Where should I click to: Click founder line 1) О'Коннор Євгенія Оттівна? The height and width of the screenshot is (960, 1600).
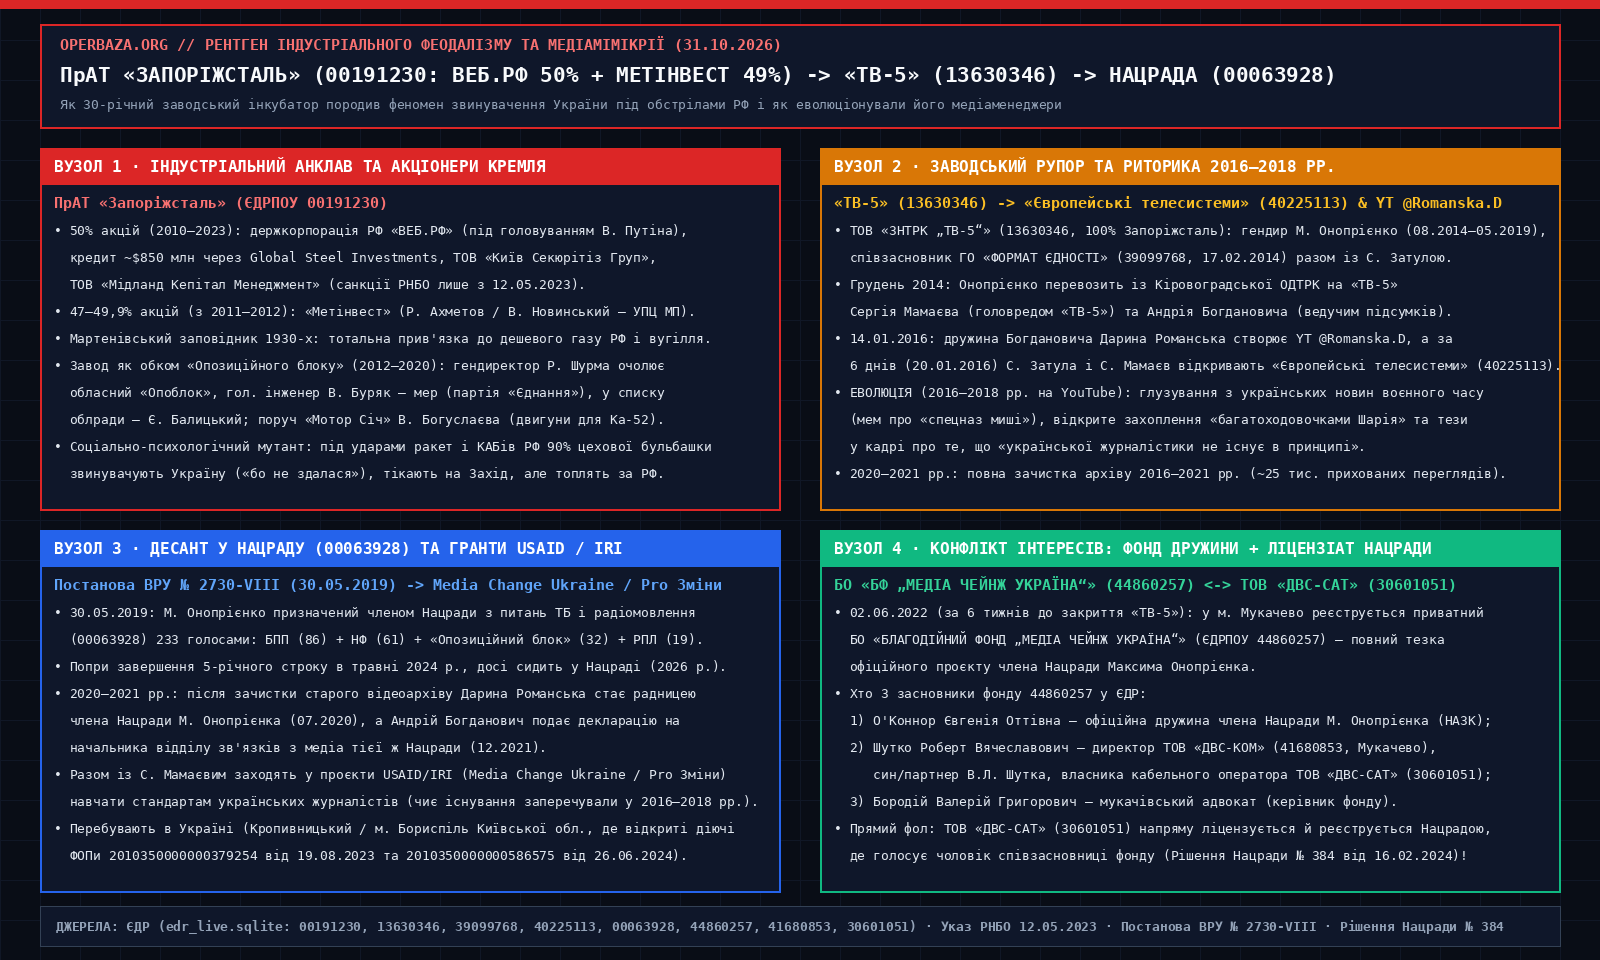tap(1170, 721)
